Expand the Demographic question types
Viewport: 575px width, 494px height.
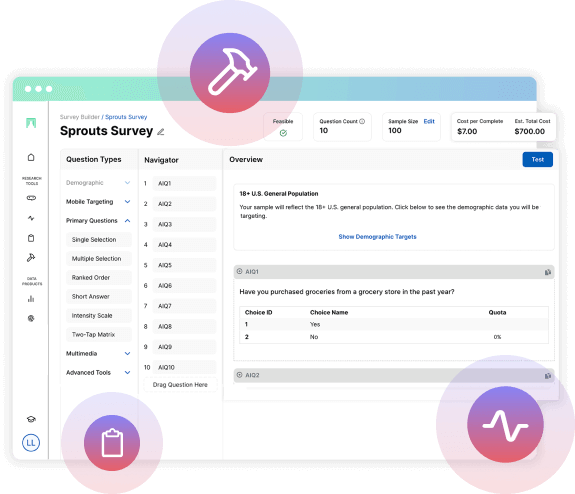coord(127,183)
